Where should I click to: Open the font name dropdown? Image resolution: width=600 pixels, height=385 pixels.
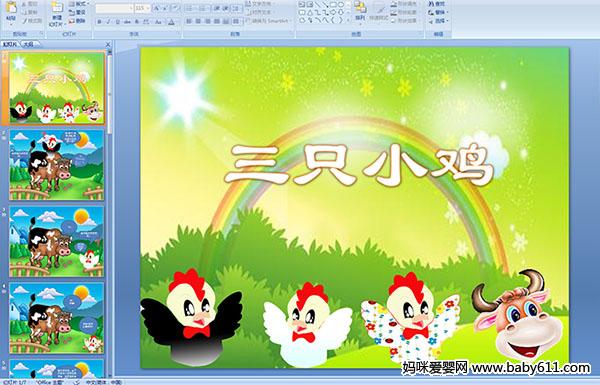(114, 8)
